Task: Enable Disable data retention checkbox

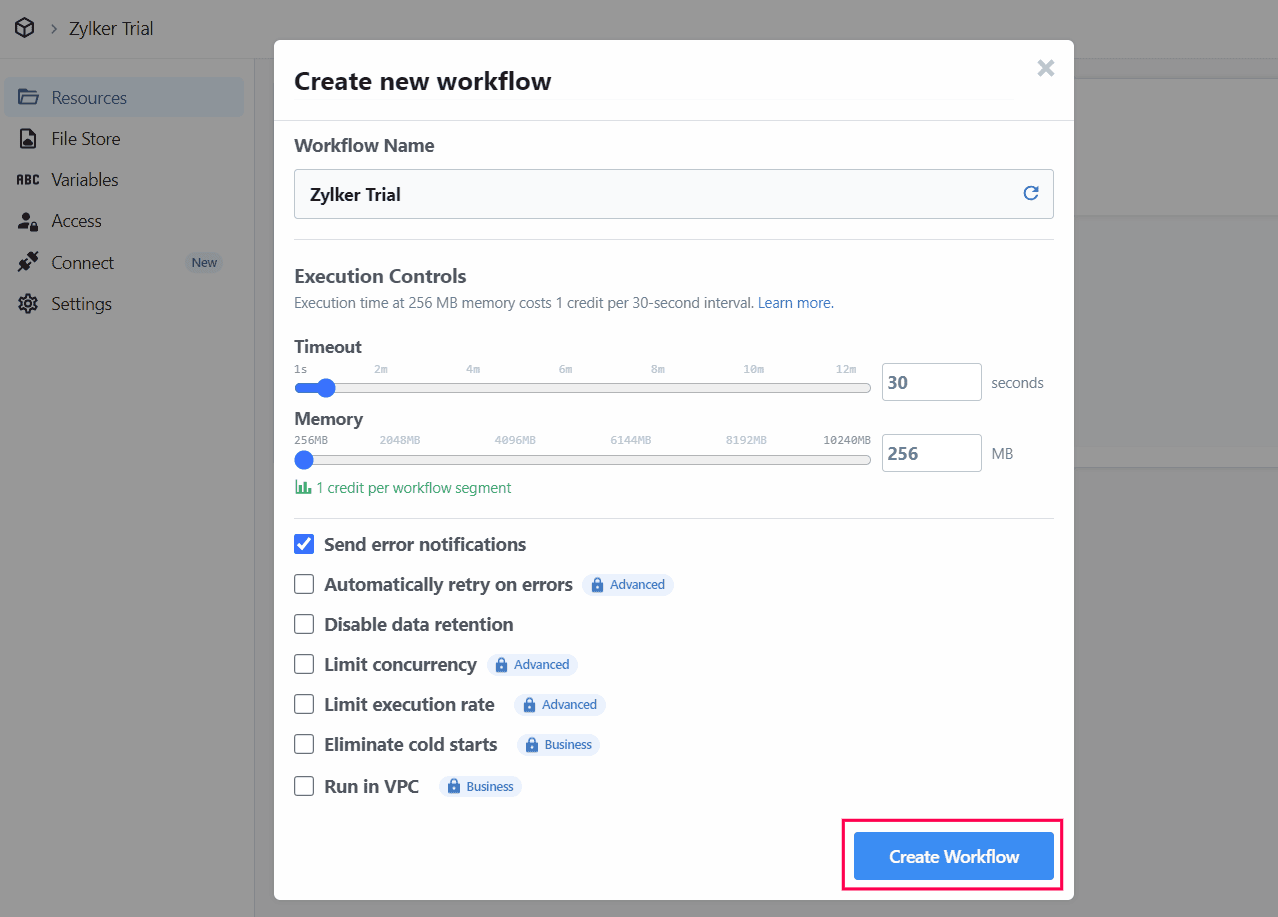Action: click(304, 624)
